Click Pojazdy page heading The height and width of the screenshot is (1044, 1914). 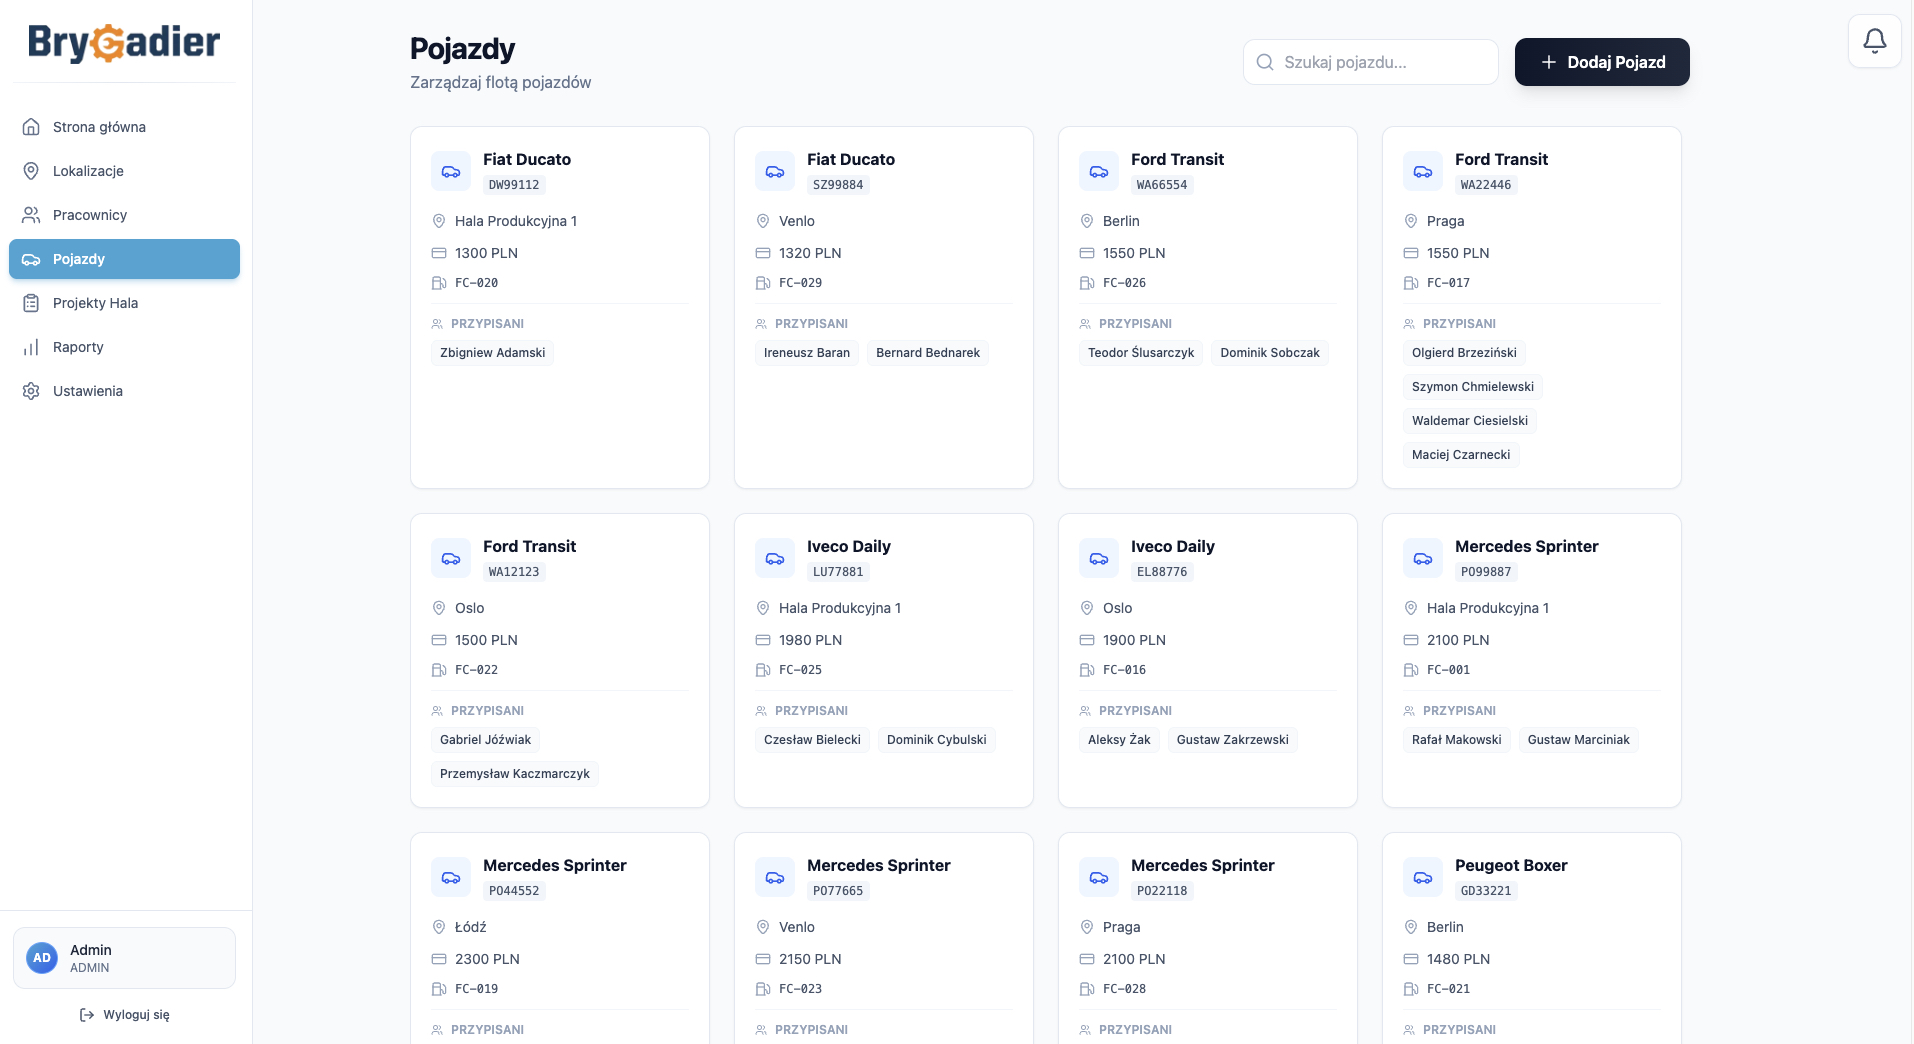(462, 49)
